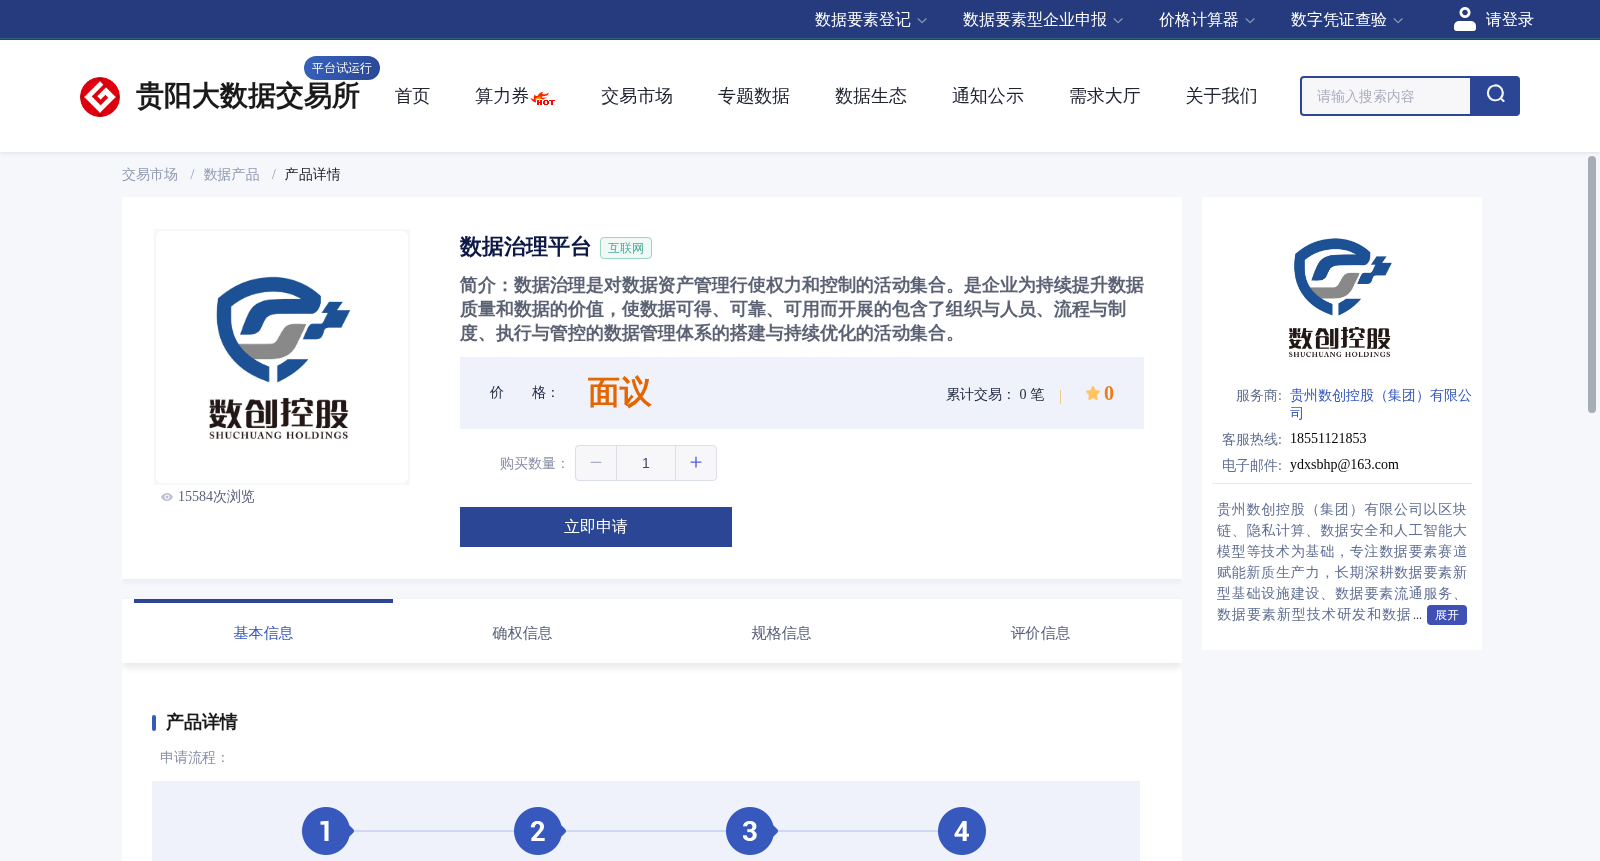
Task: Open the 通知公示 menu item
Action: pyautogui.click(x=988, y=96)
